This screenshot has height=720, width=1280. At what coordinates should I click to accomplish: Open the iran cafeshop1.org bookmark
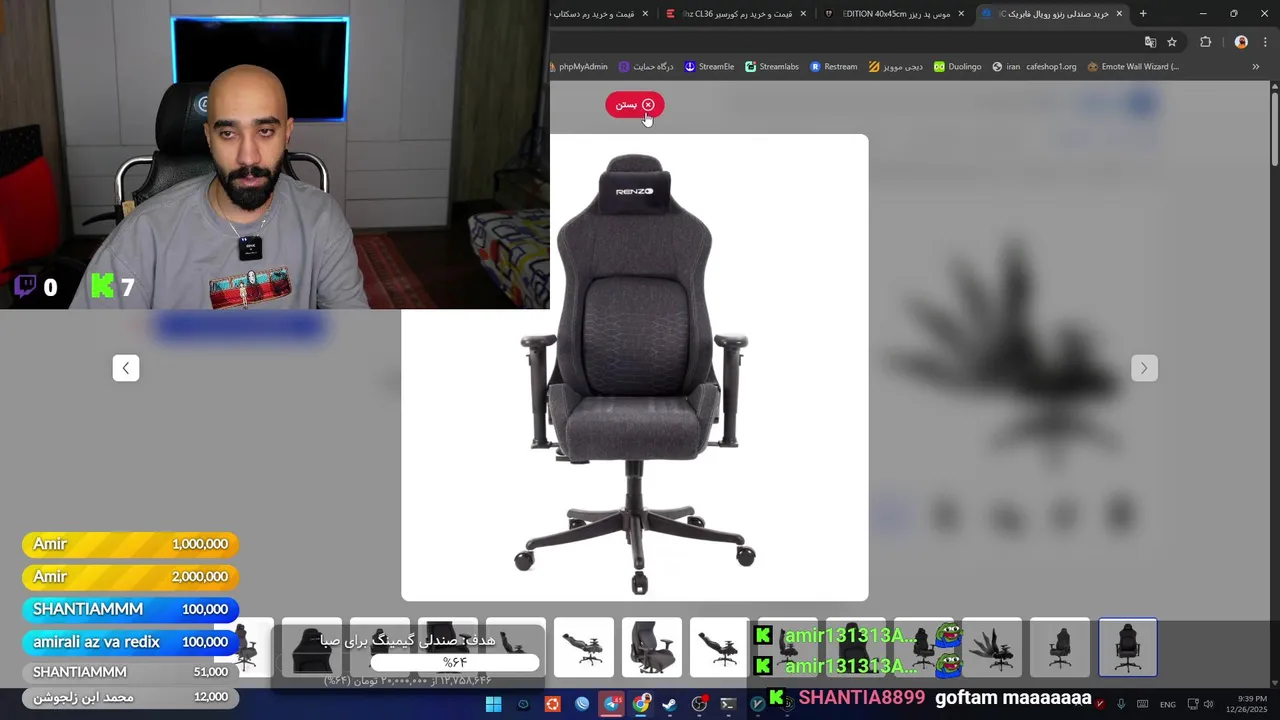(1034, 67)
